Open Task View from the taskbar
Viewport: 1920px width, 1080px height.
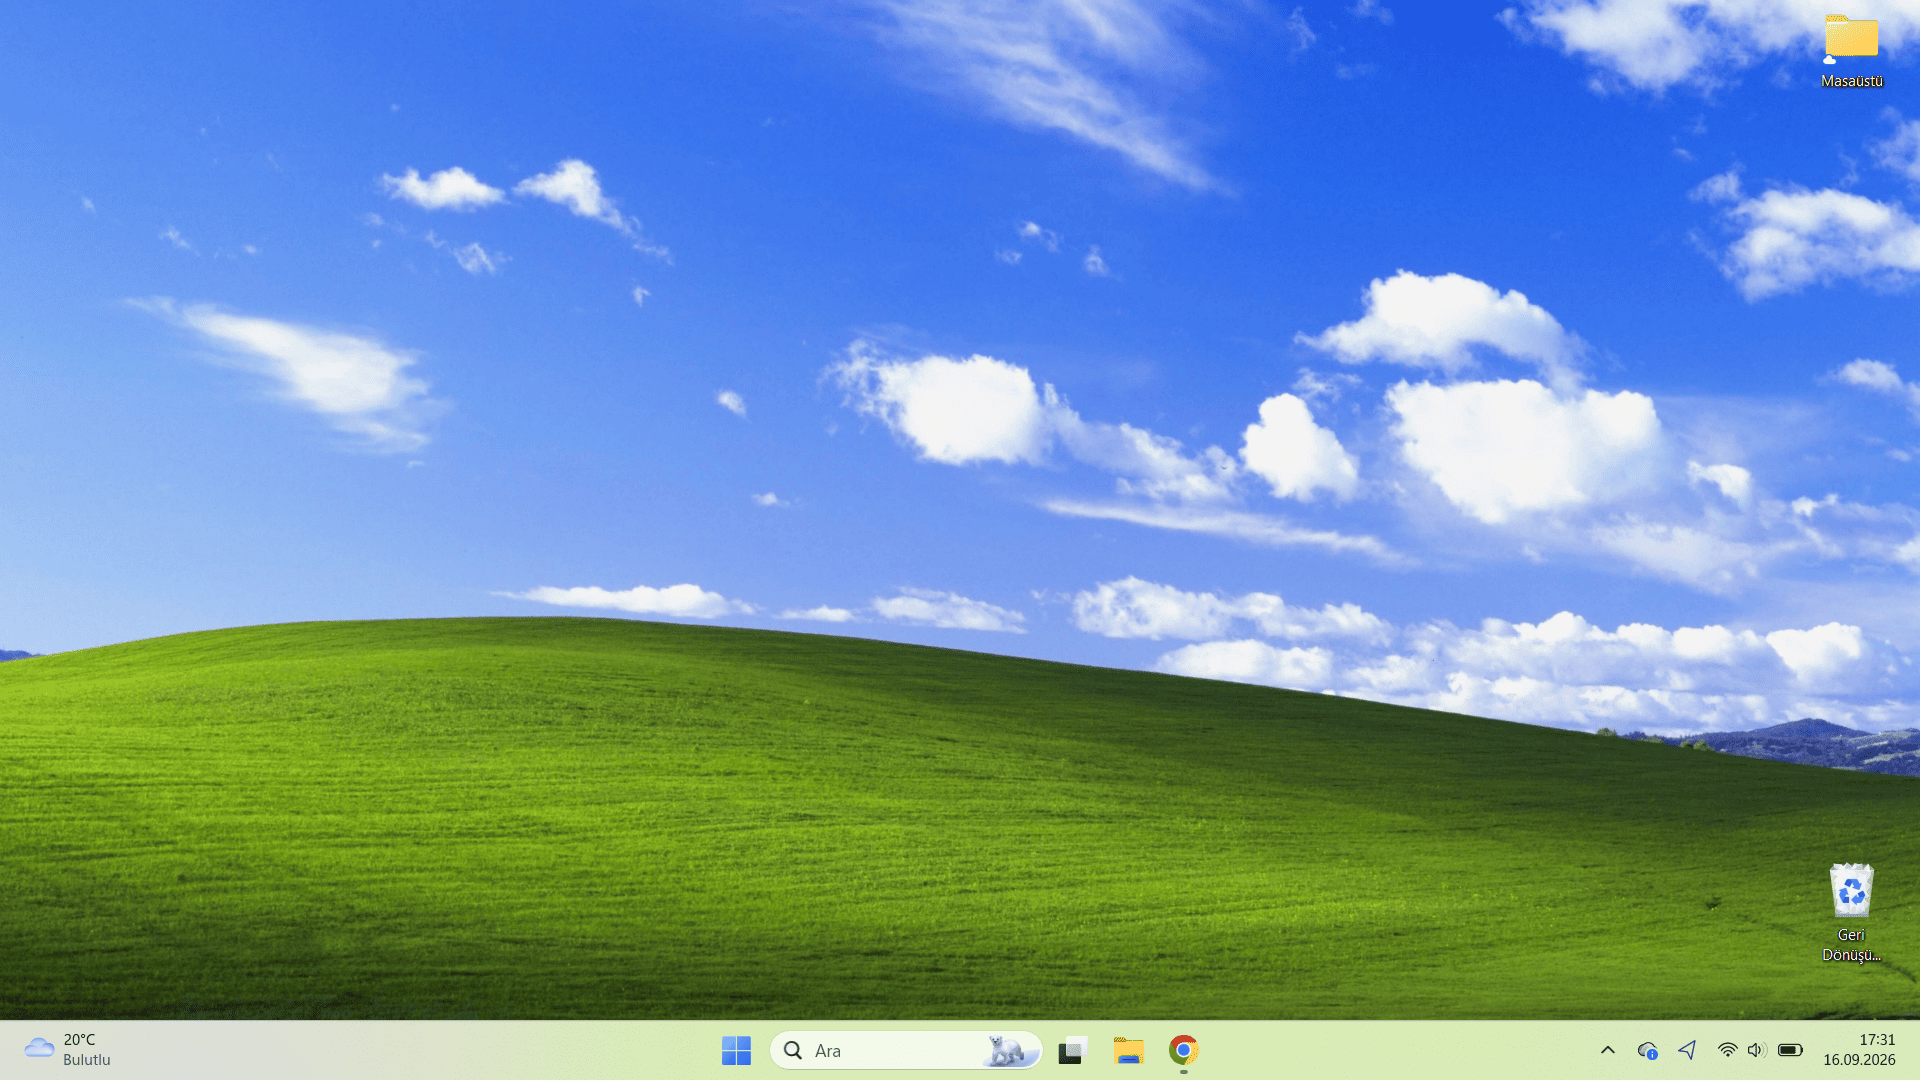point(1072,1050)
